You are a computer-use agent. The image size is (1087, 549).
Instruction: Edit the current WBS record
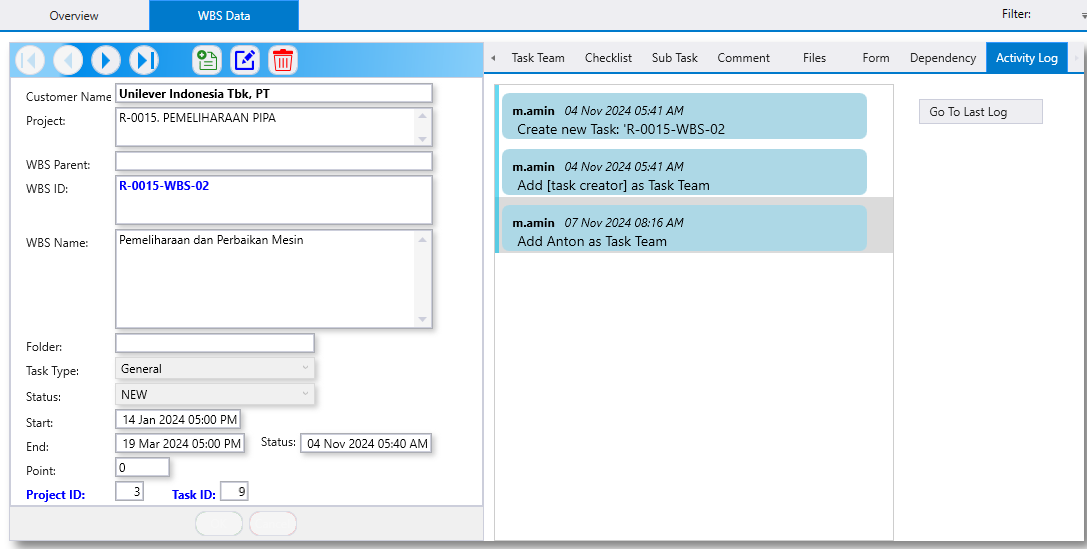(245, 60)
